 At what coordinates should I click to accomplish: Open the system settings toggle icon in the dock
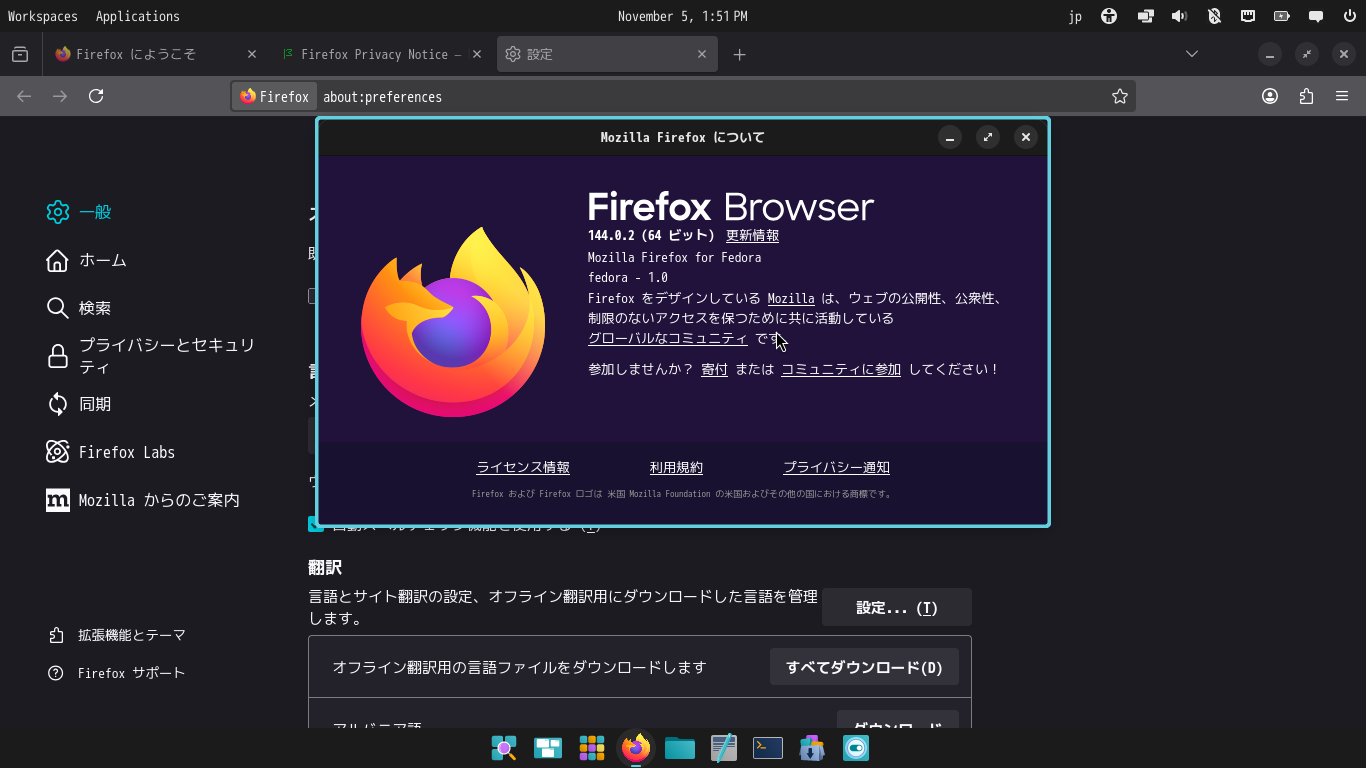point(856,747)
